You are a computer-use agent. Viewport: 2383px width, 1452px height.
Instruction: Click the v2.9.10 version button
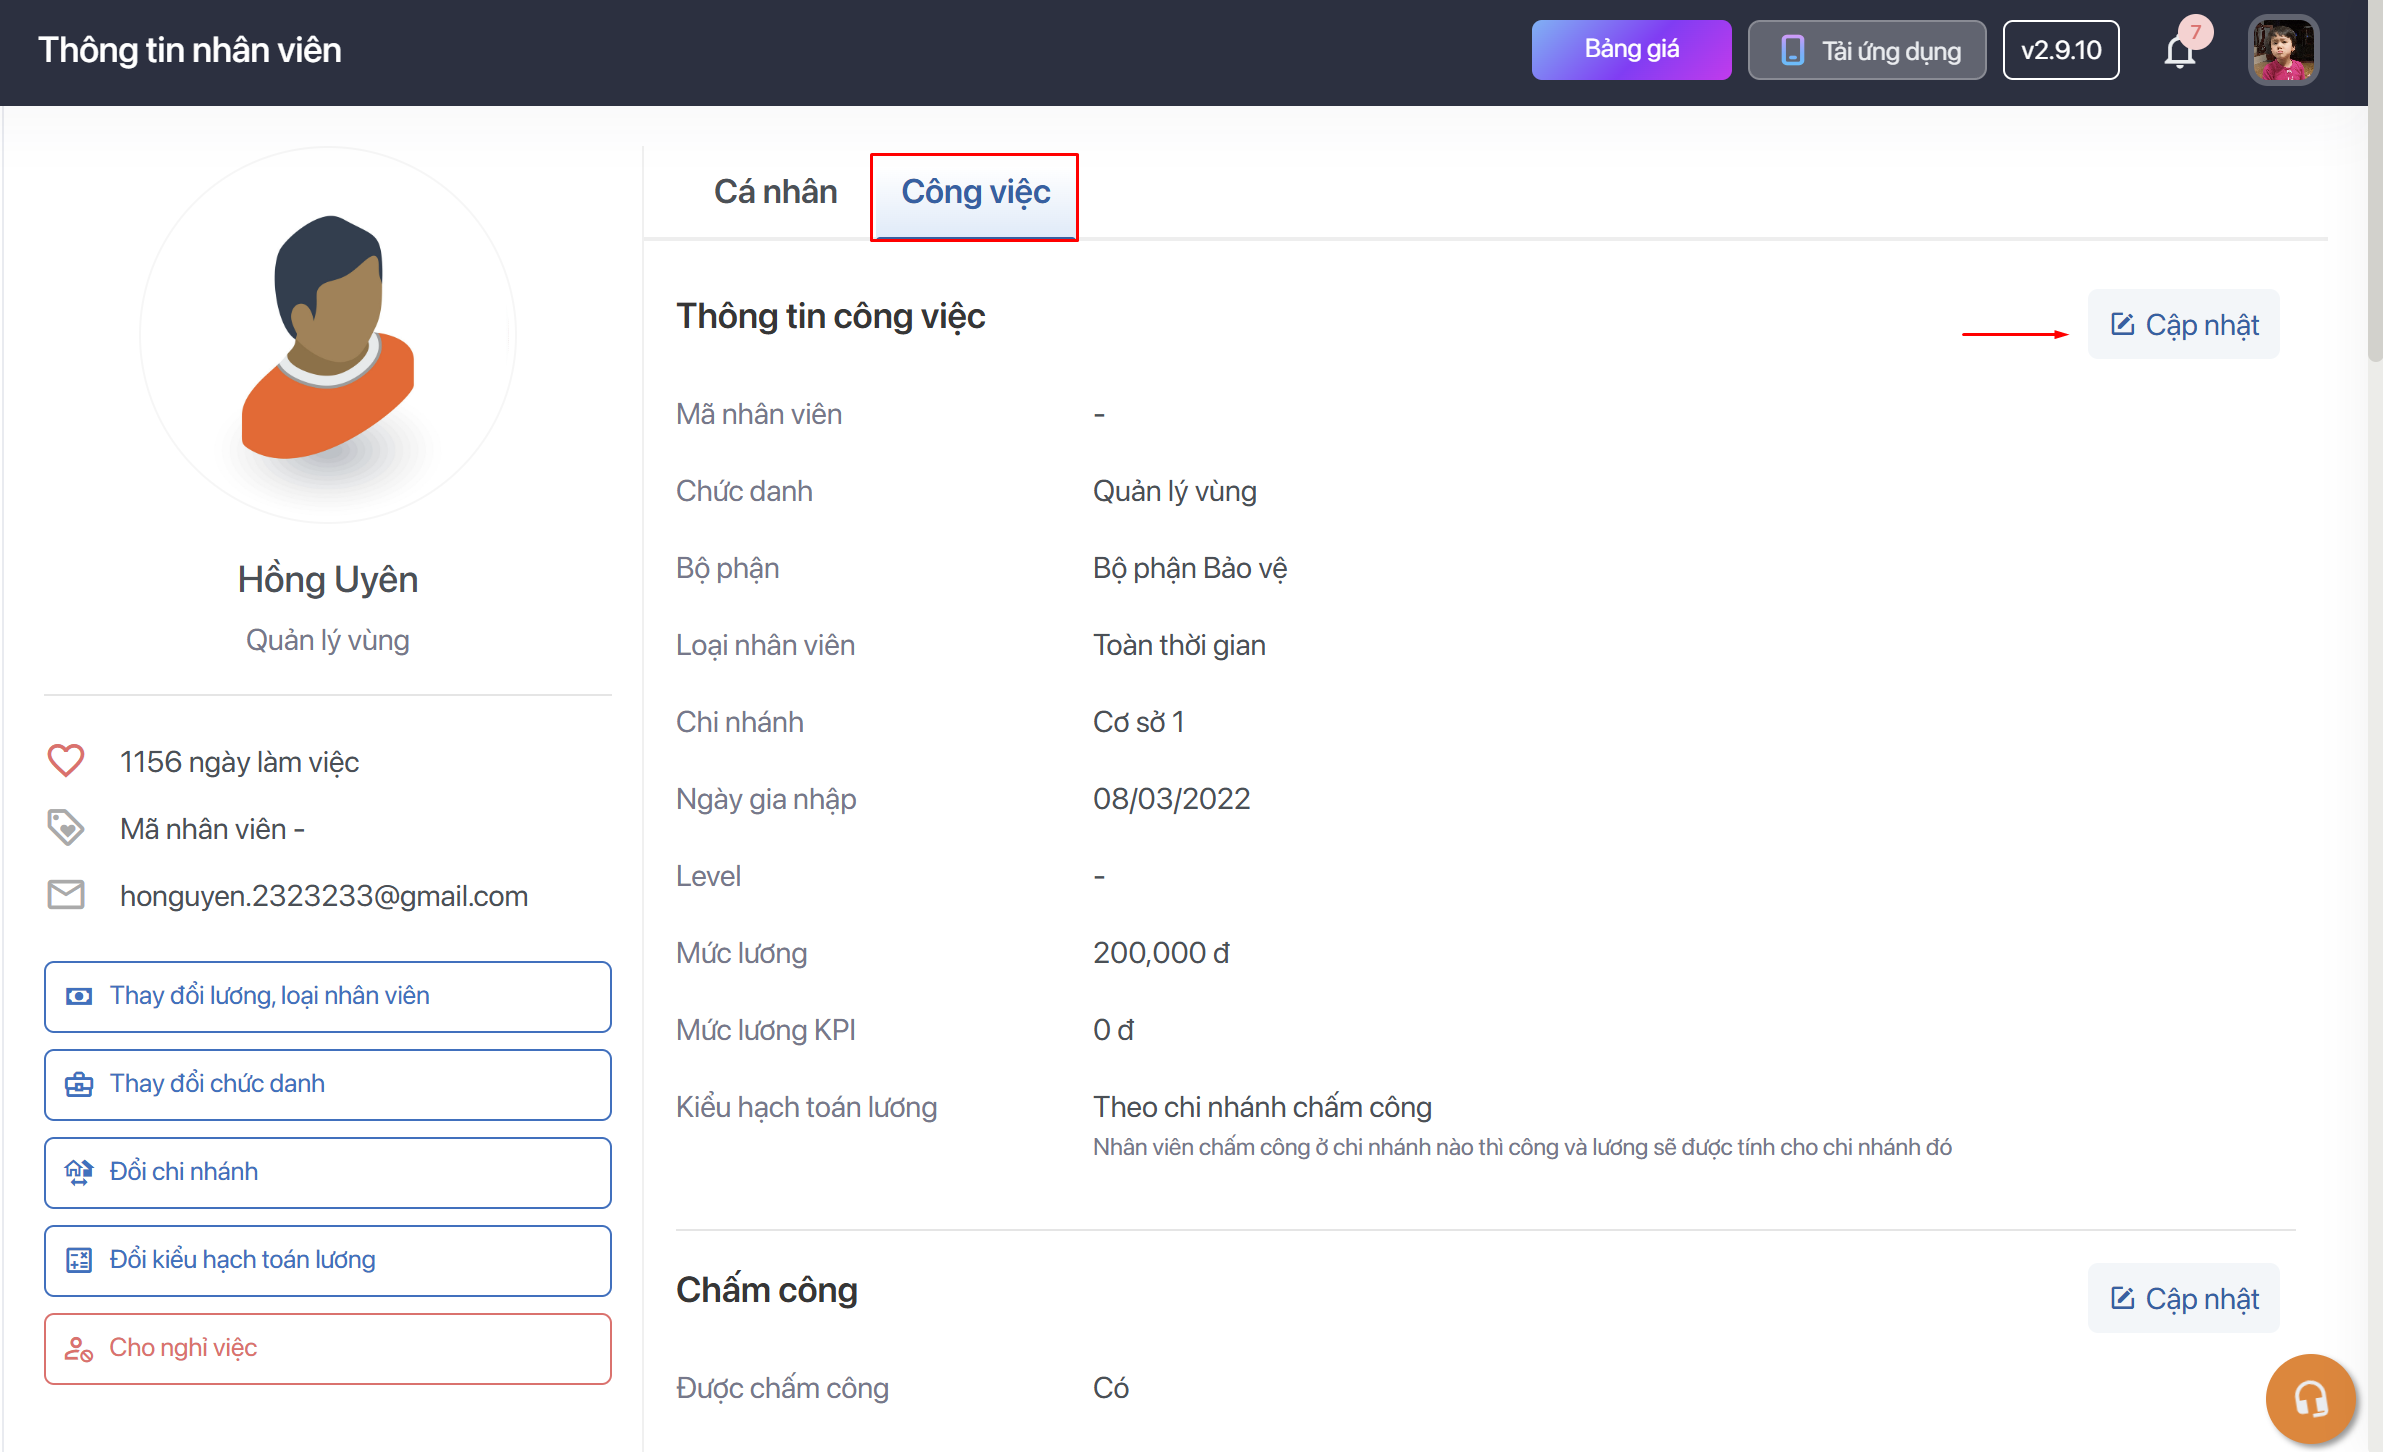pos(2060,51)
